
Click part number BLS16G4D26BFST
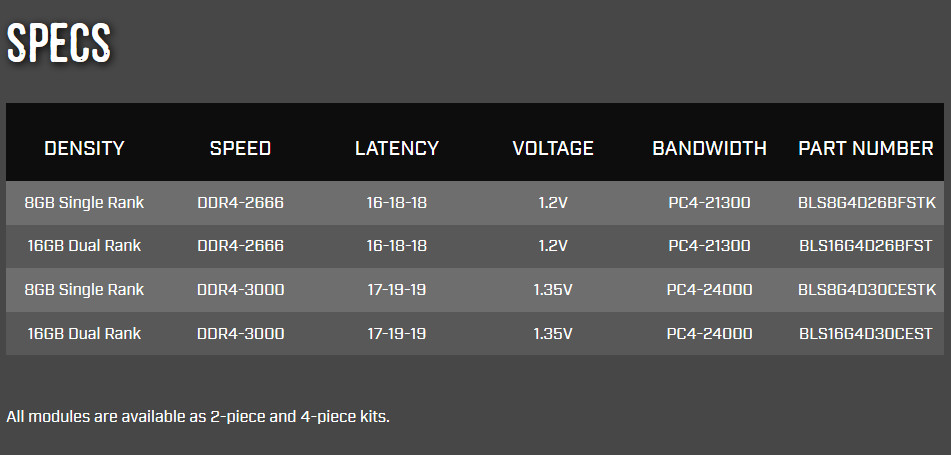(x=866, y=246)
